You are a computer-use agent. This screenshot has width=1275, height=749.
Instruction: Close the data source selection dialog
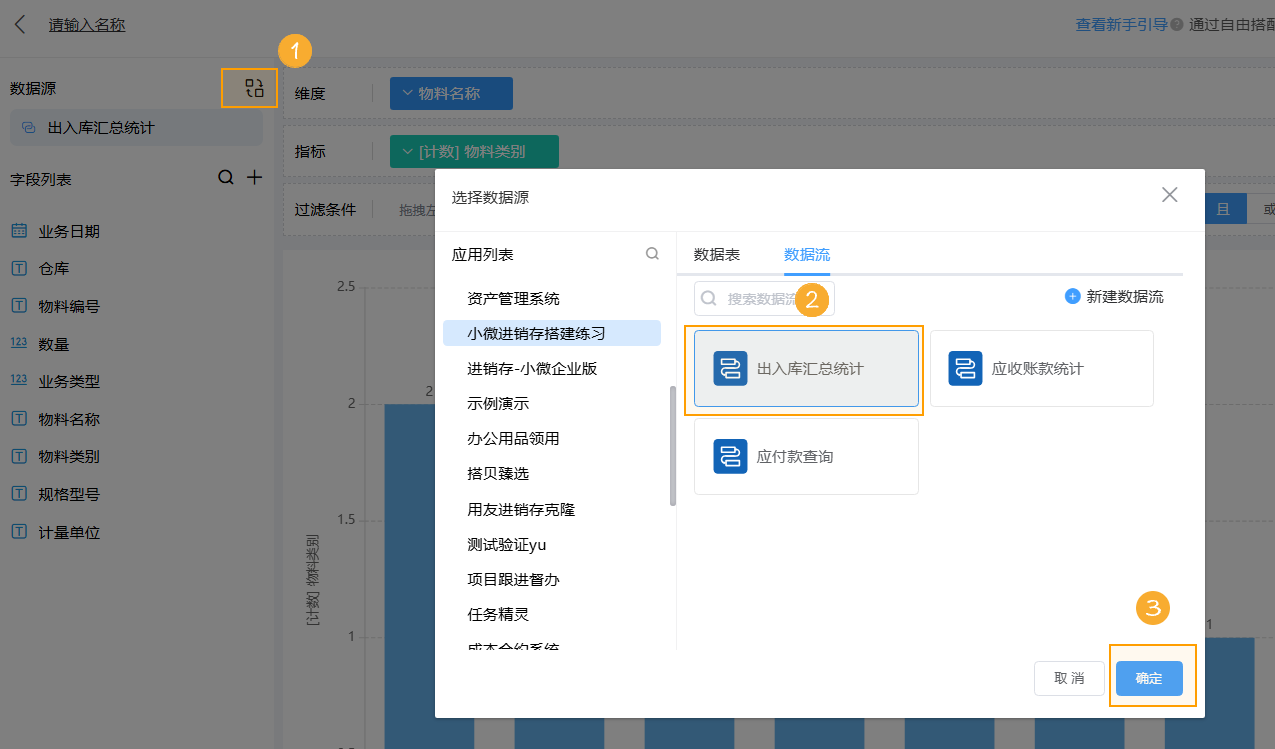click(x=1169, y=195)
